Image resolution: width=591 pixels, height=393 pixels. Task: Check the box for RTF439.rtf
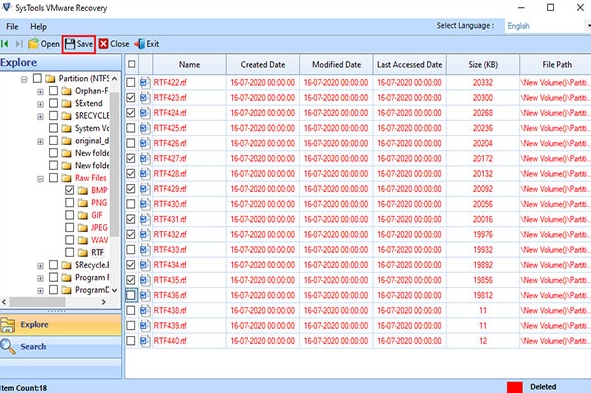coord(131,326)
